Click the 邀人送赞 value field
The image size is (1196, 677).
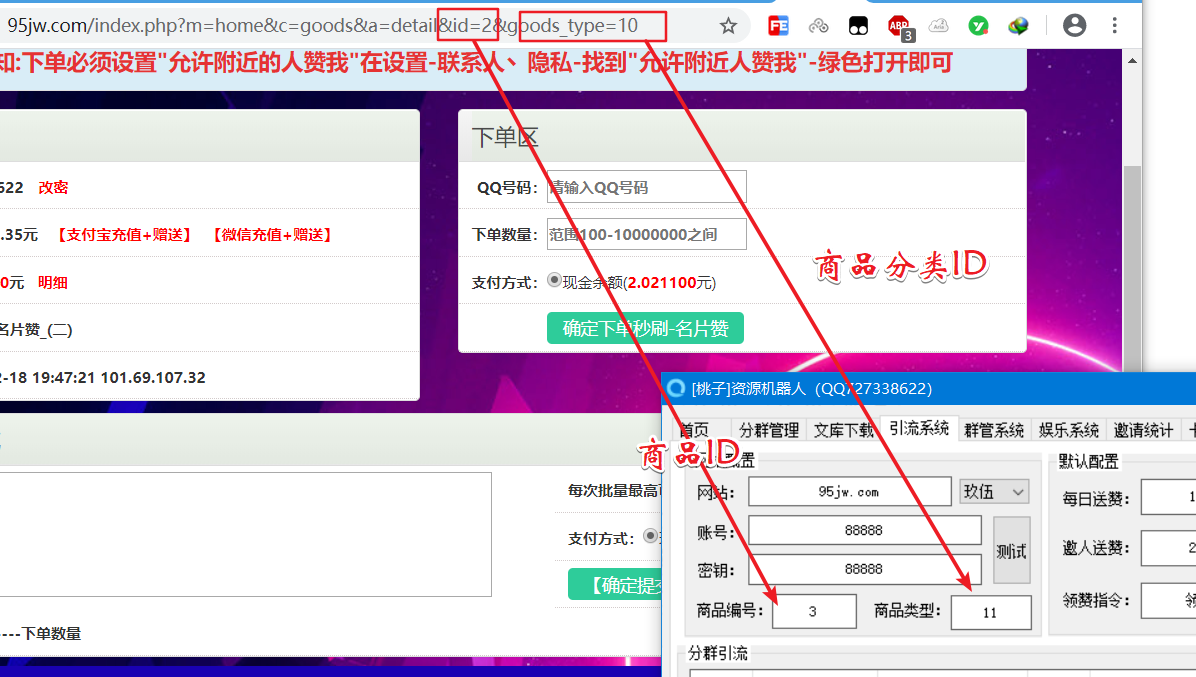point(1169,547)
